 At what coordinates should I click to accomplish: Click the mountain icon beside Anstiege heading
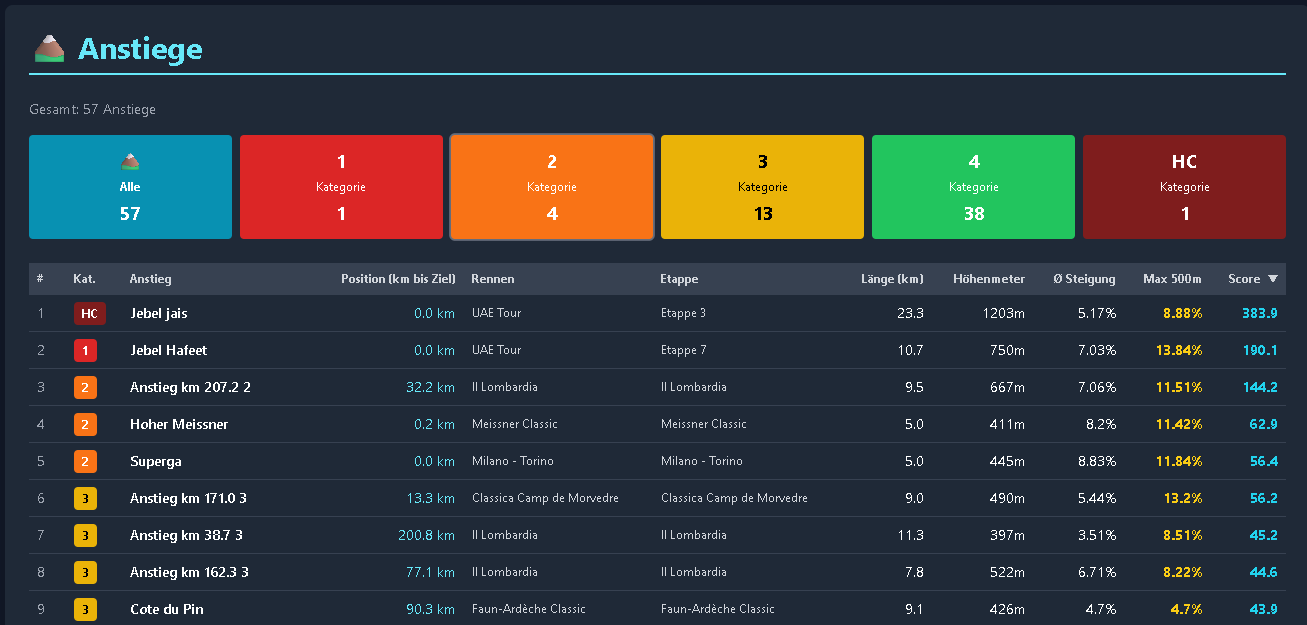(x=49, y=48)
